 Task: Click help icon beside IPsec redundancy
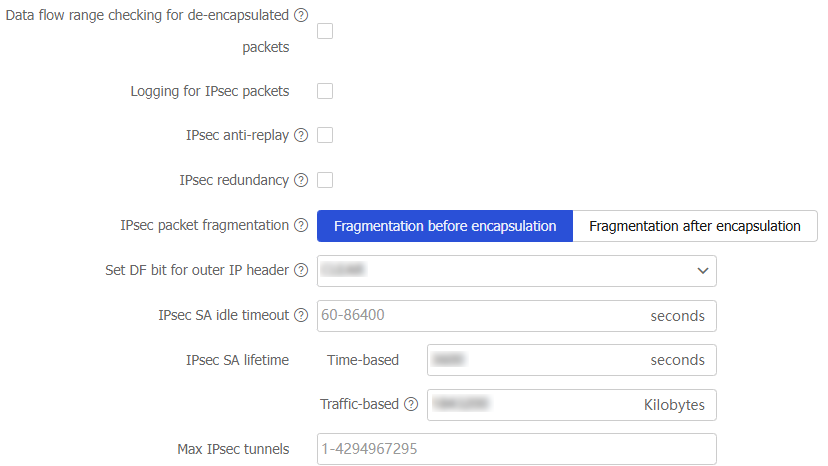pos(301,180)
